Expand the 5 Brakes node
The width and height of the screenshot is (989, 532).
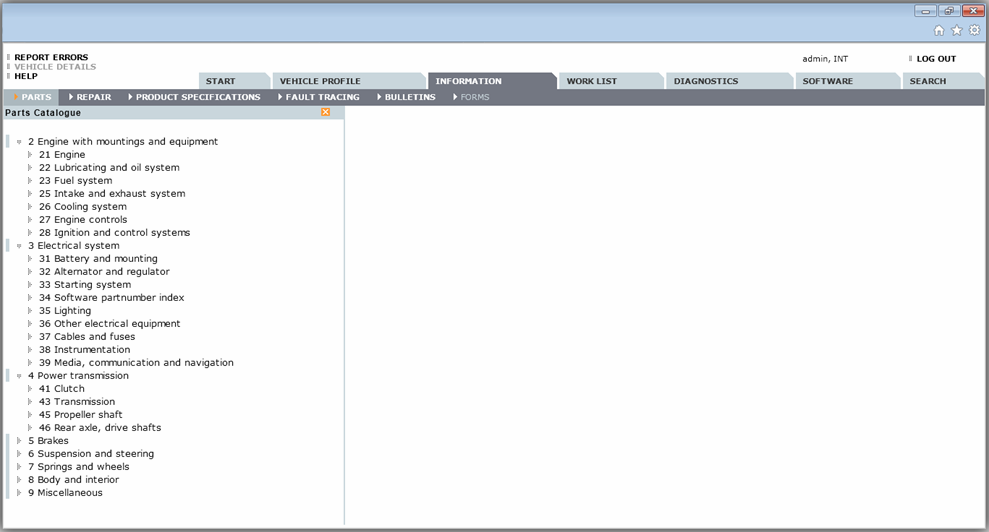click(x=19, y=440)
